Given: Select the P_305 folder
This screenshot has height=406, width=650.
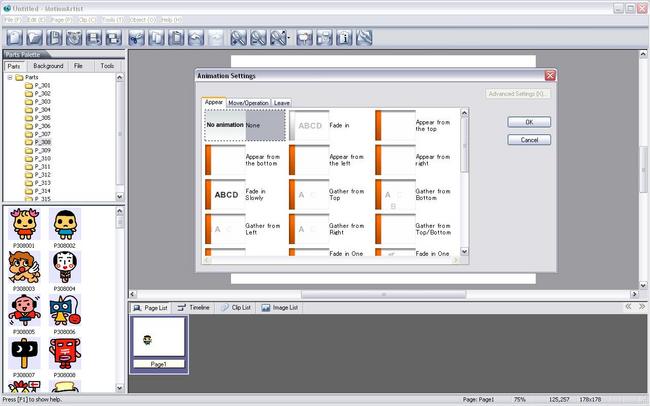Looking at the screenshot, I should (x=38, y=118).
